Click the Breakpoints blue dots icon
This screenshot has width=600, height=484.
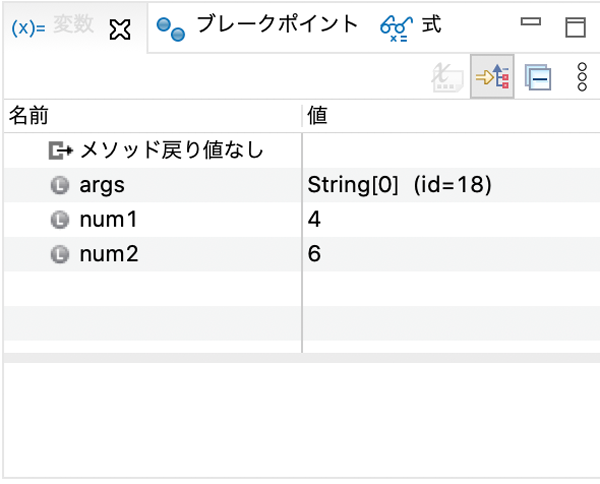pos(171,29)
